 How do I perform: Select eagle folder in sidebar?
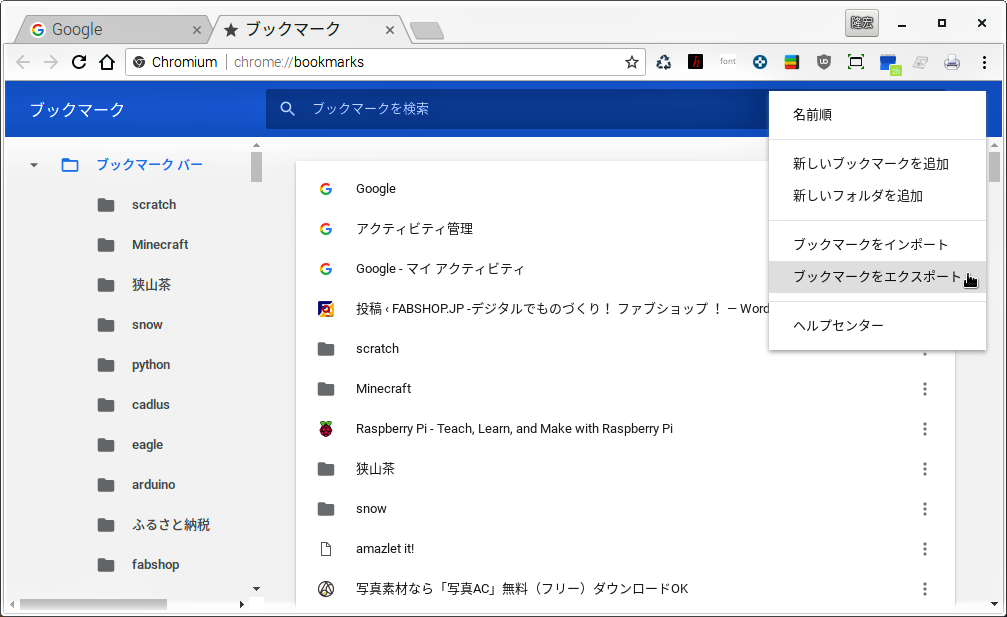[x=147, y=445]
